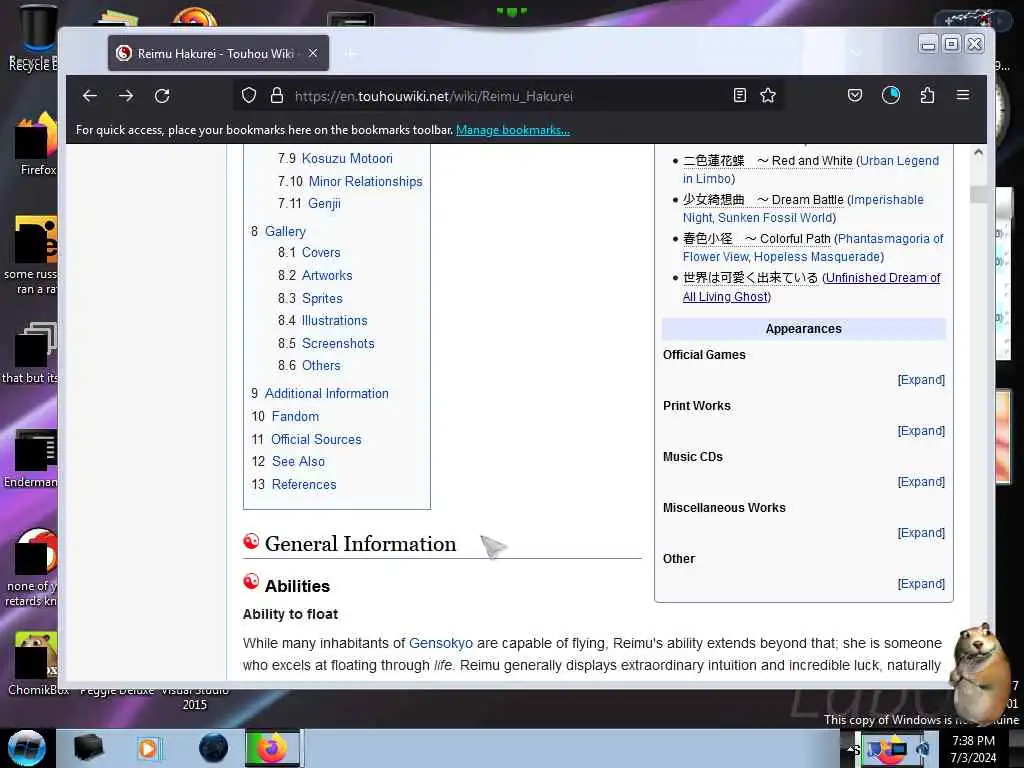
Task: Click the page scrollbar up arrow
Action: 978,152
